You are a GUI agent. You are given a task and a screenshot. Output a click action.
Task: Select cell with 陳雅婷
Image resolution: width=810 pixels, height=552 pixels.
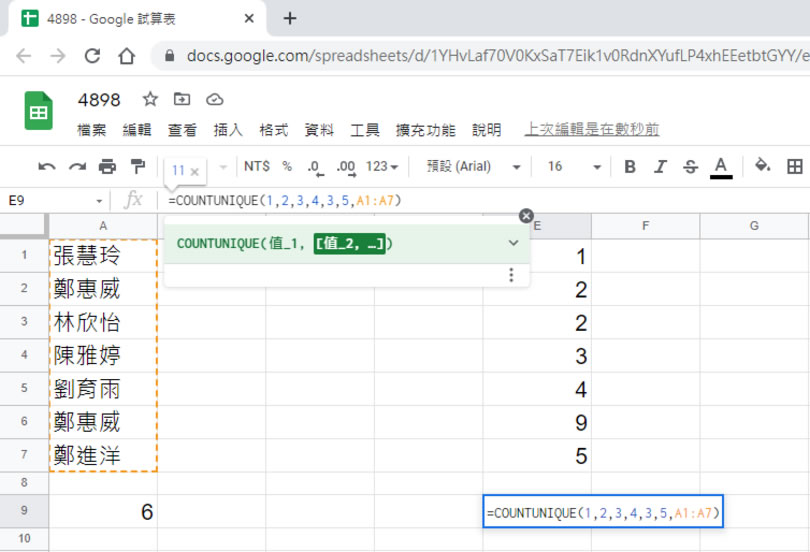coord(103,355)
